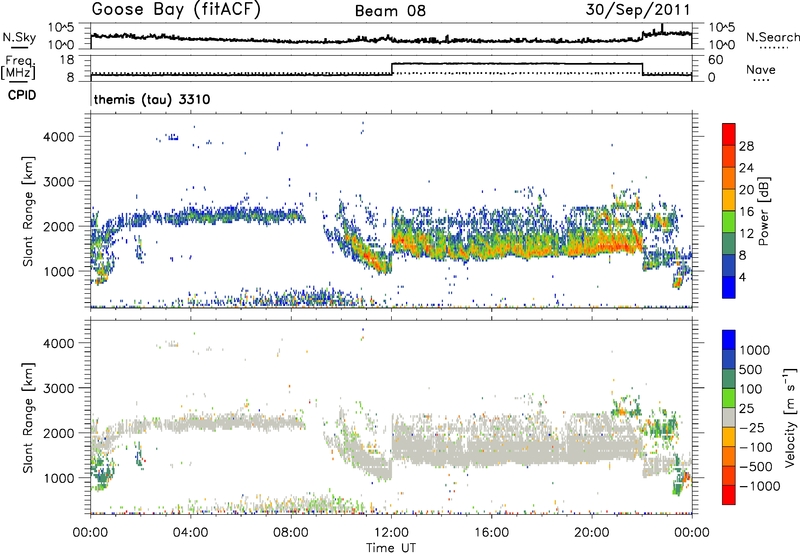Click the "20:00" time tick label
The width and height of the screenshot is (800, 554).
pyautogui.click(x=591, y=533)
